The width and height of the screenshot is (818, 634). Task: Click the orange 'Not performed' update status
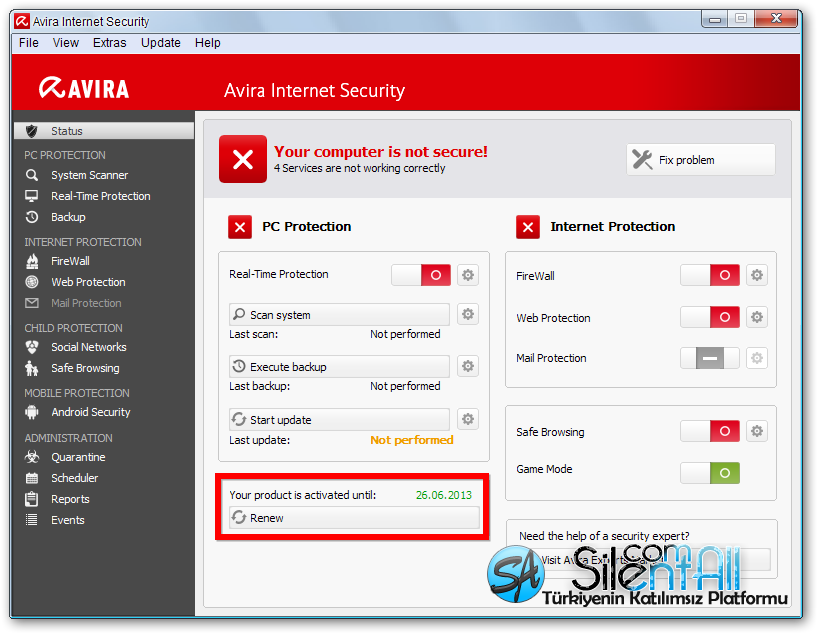click(412, 440)
